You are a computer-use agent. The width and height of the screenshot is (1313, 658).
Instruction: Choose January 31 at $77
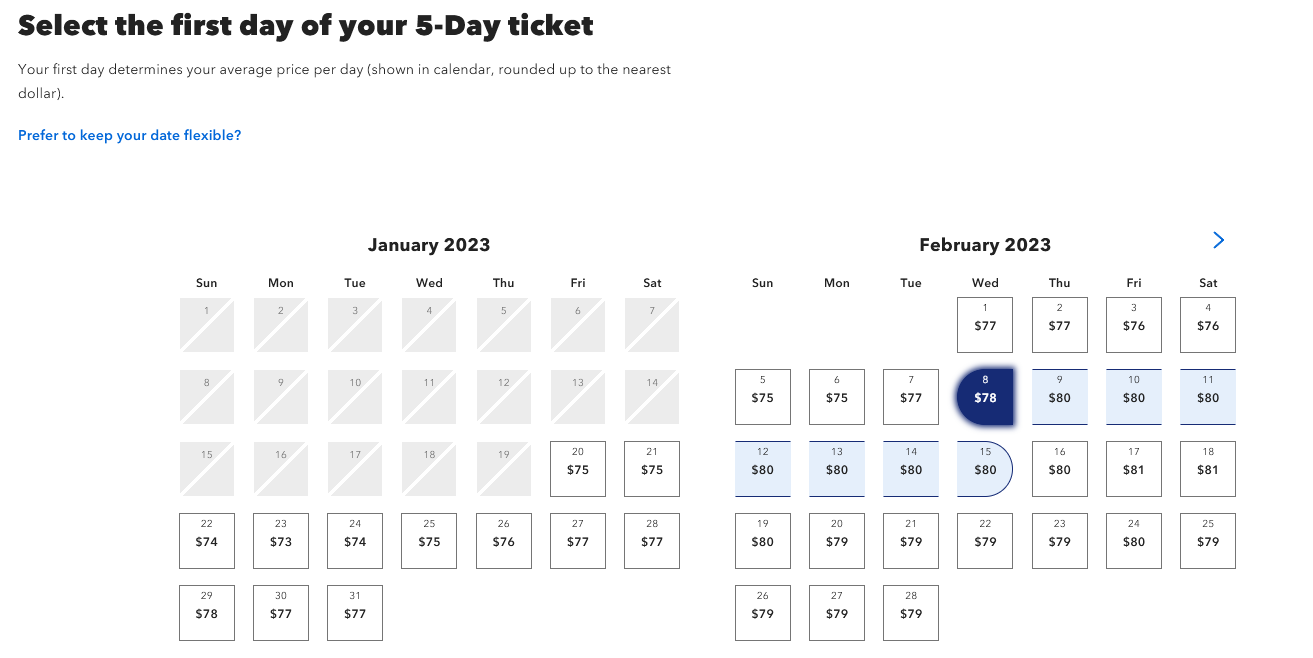(x=355, y=613)
